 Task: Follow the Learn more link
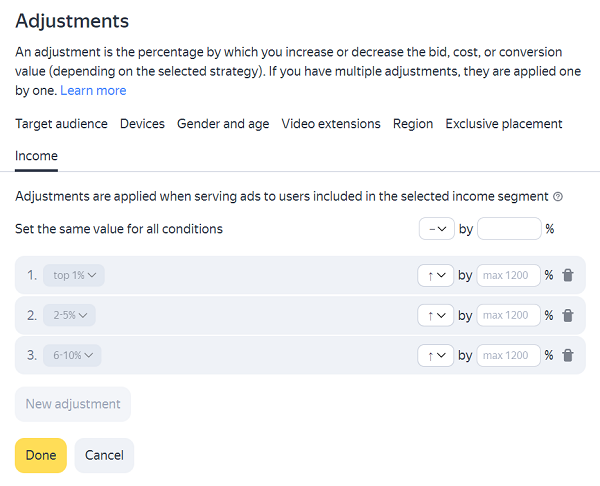93,90
